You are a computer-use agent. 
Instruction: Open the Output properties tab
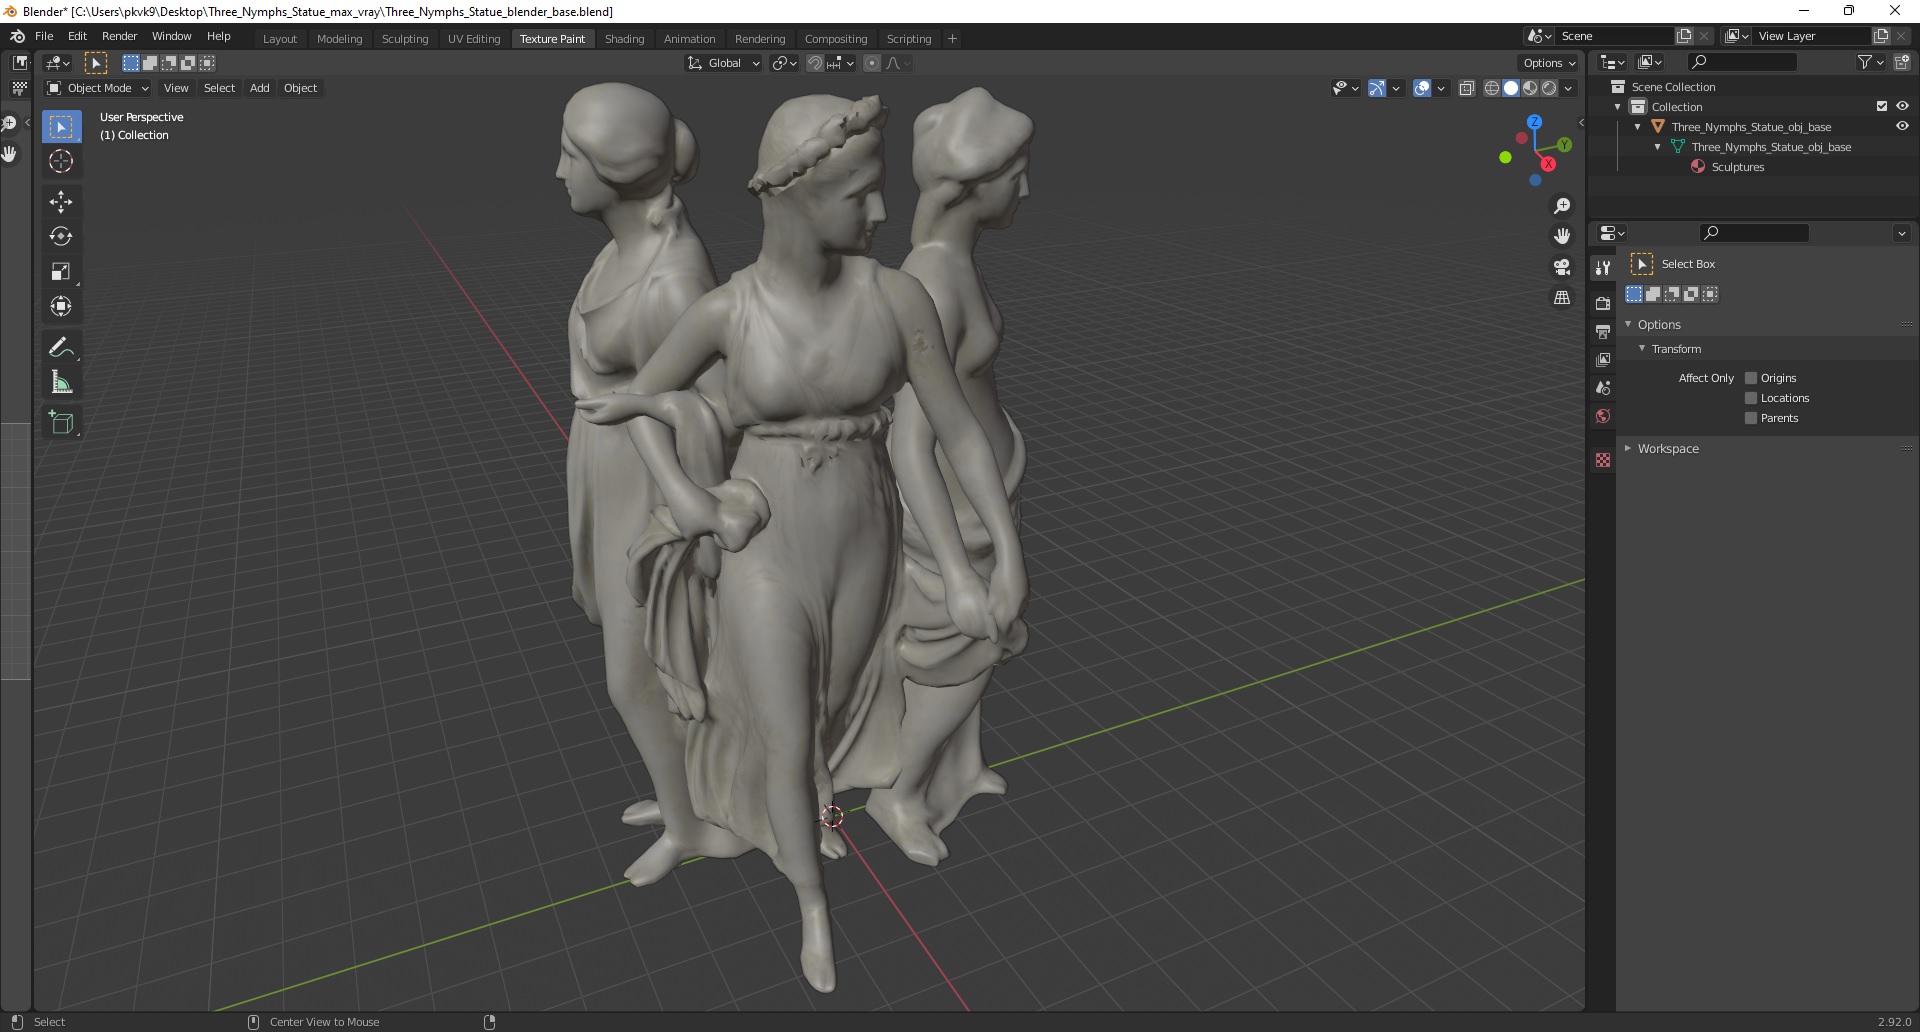click(1603, 331)
